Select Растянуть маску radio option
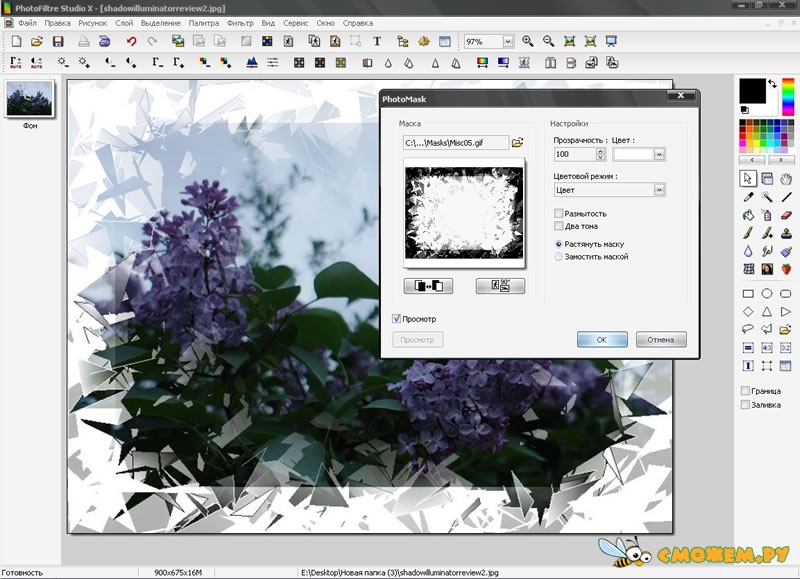800x579 pixels. [559, 244]
